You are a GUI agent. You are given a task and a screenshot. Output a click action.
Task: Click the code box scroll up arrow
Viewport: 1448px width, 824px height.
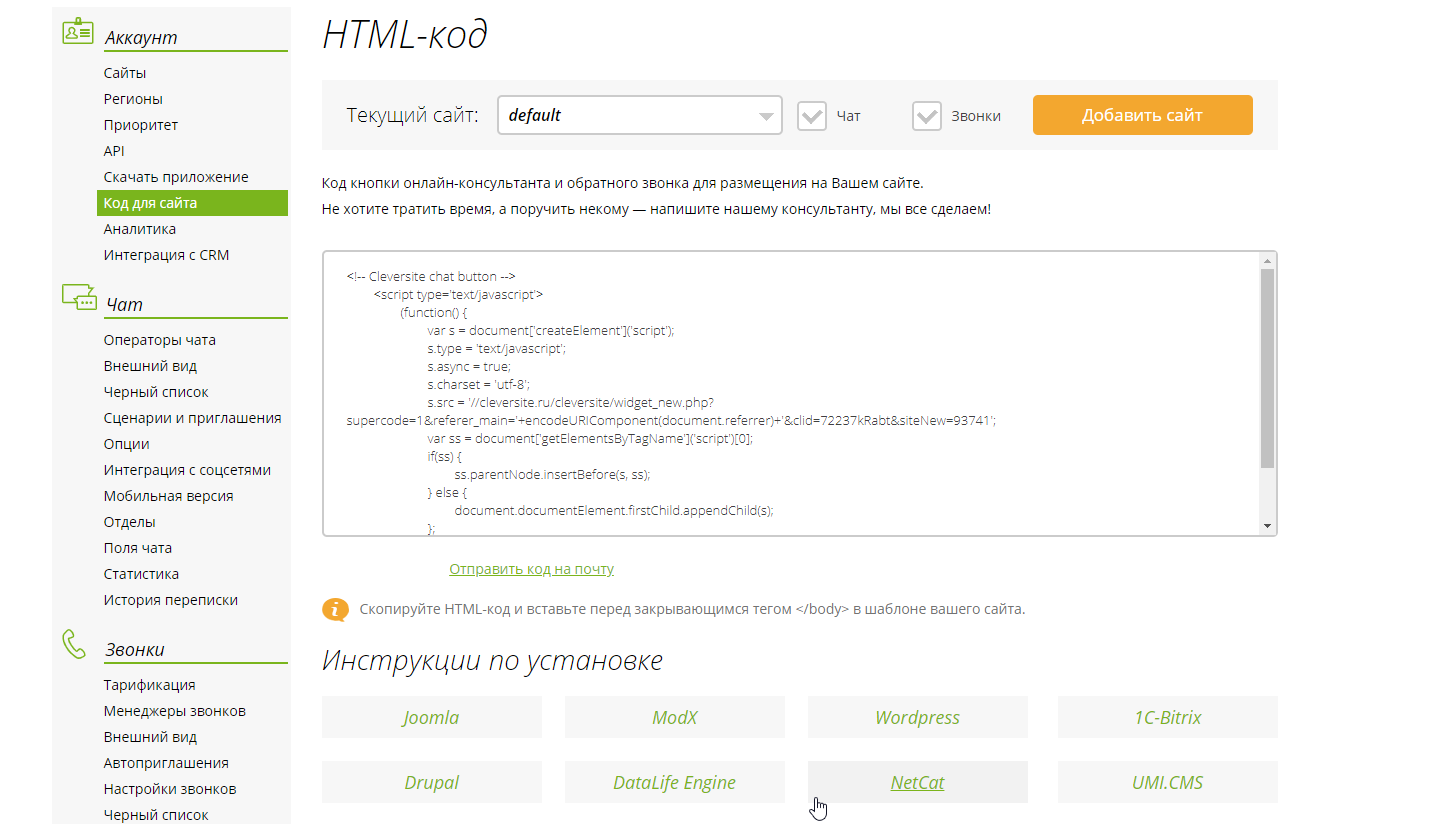tap(1267, 261)
